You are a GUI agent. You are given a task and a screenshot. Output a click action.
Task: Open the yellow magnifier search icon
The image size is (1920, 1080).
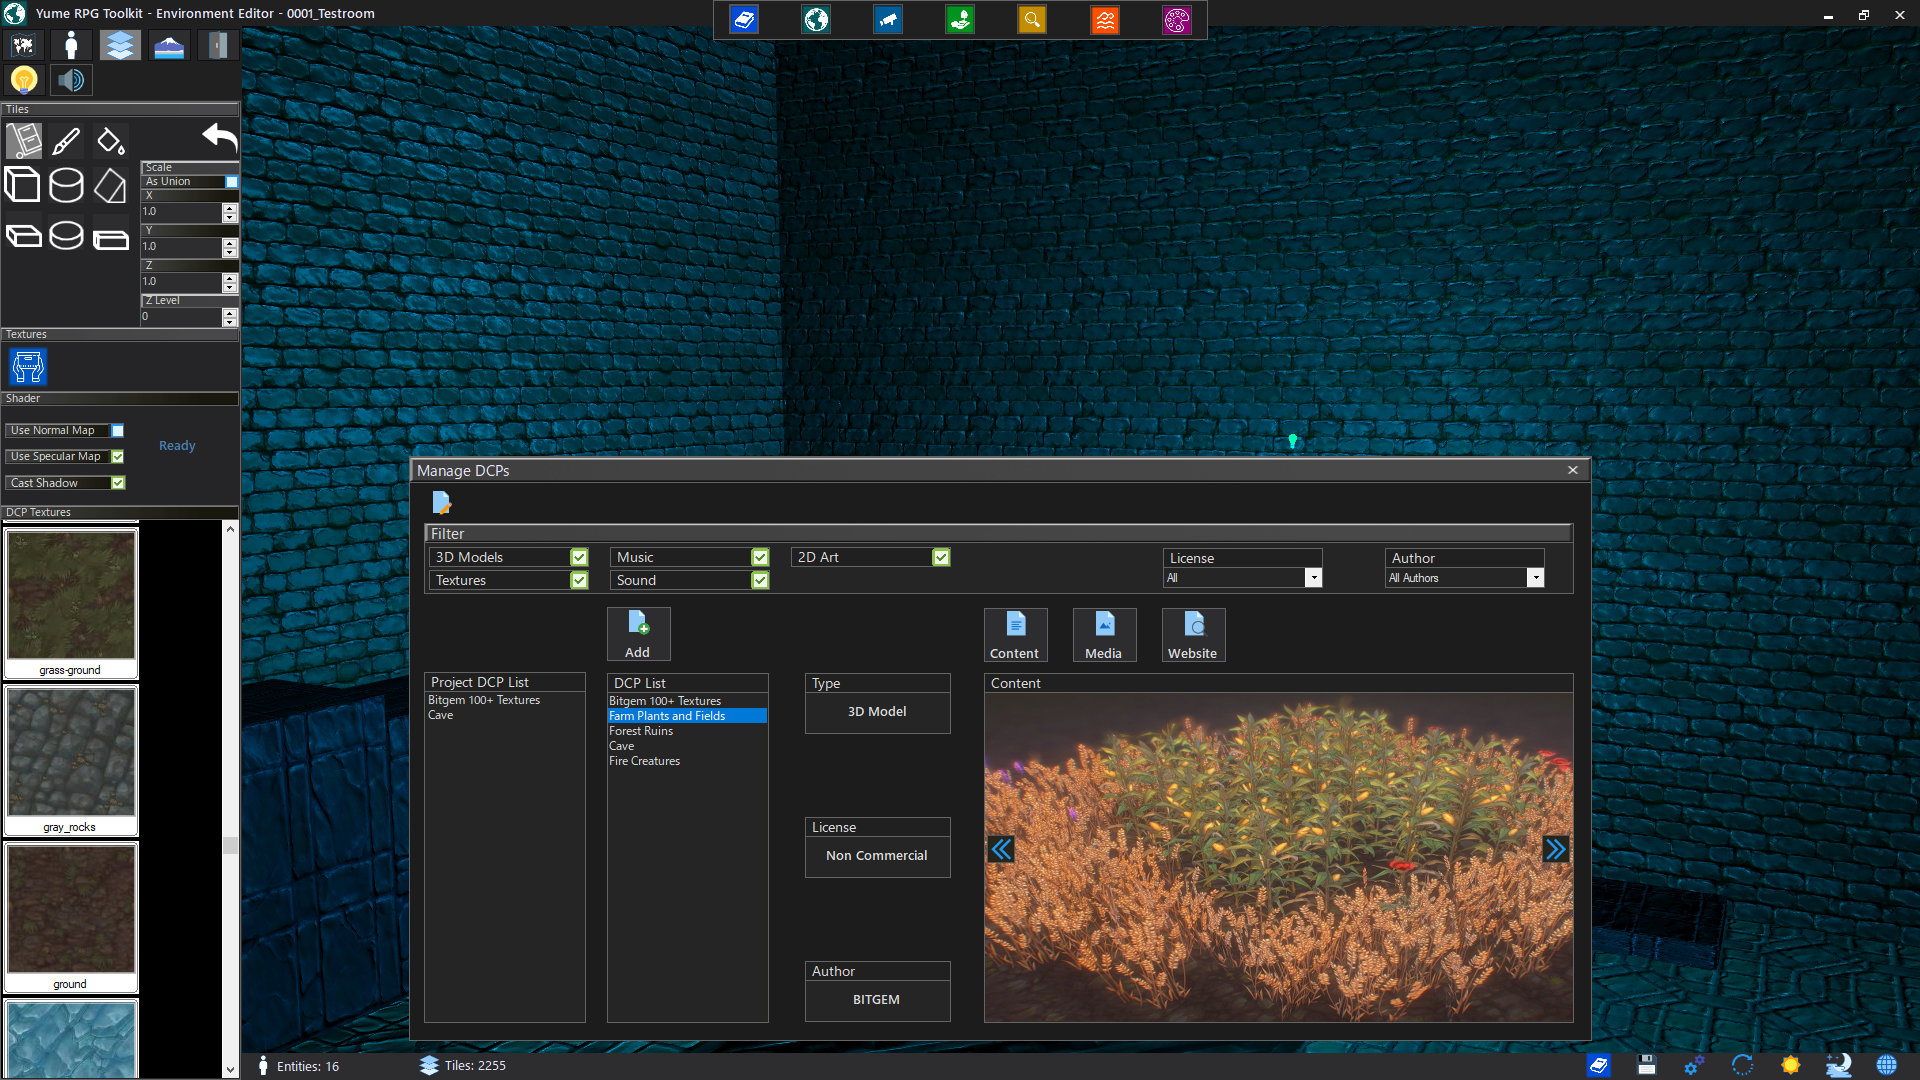point(1032,19)
